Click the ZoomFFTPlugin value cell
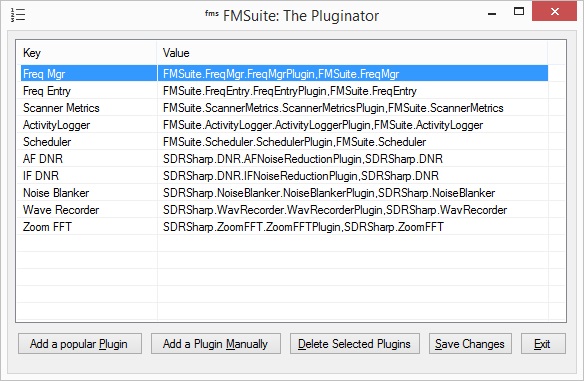Viewport: 584px width, 381px height. pyautogui.click(x=303, y=227)
